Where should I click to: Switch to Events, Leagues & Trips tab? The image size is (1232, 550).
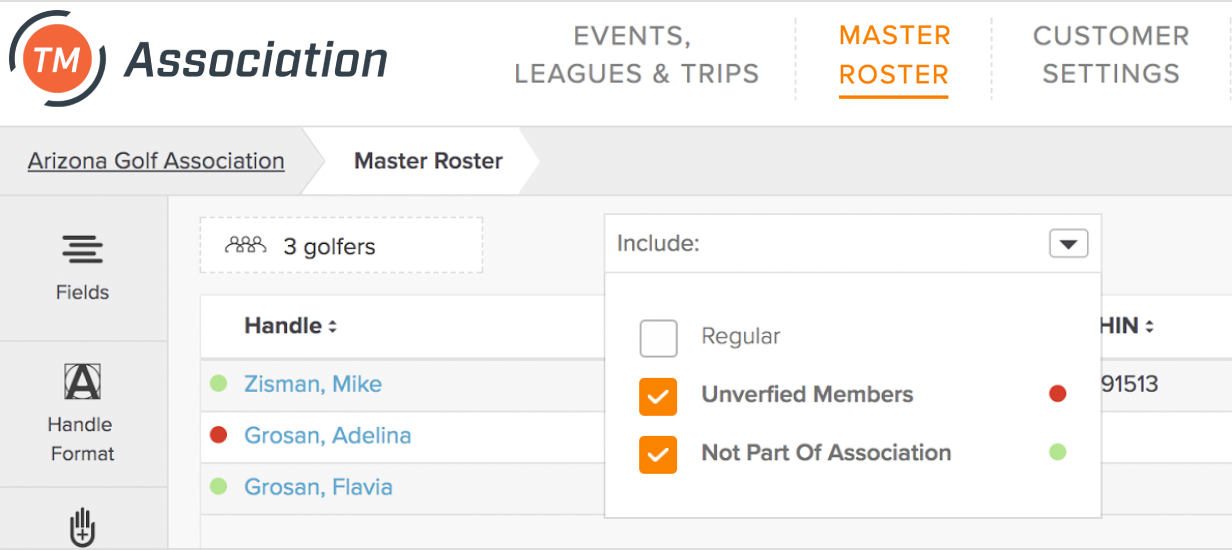coord(637,54)
